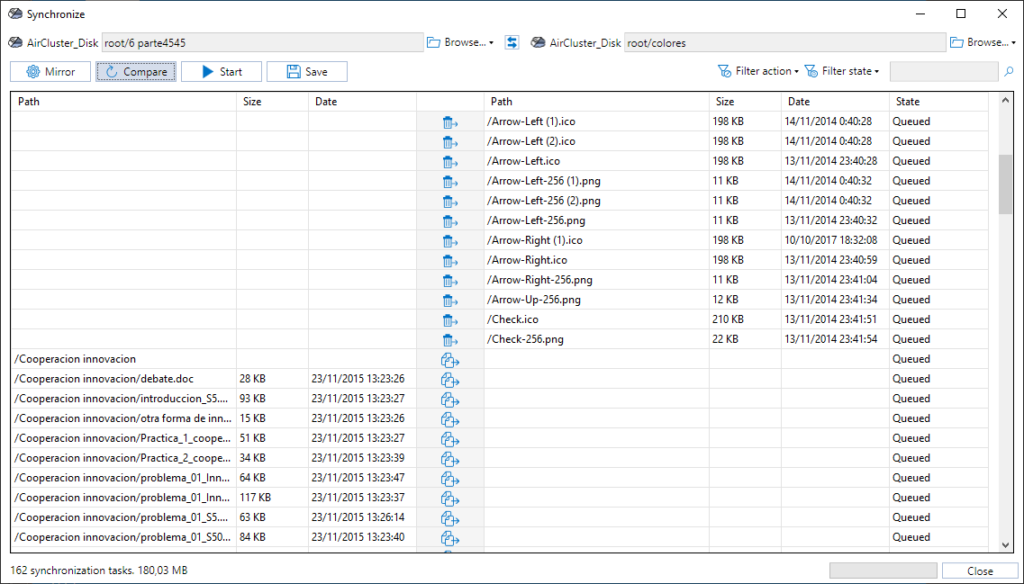Start the synchronization
The image size is (1024, 584).
click(221, 71)
